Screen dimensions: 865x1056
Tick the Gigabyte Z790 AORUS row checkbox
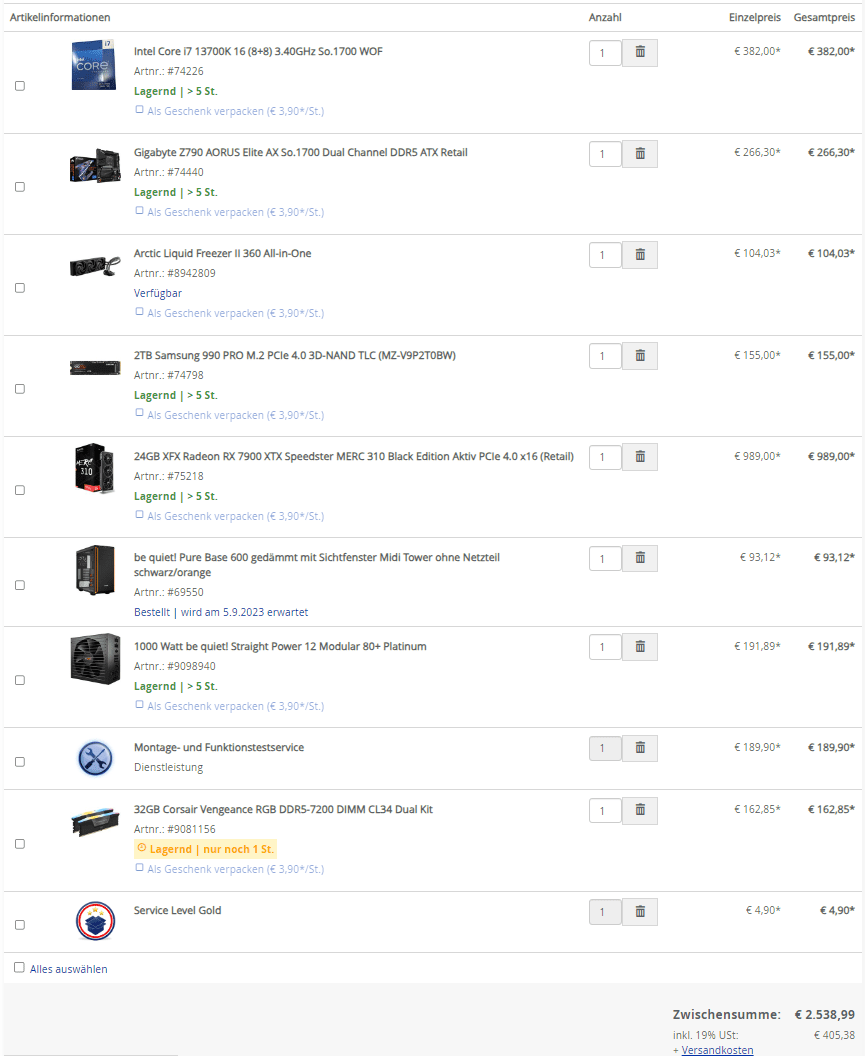click(20, 187)
